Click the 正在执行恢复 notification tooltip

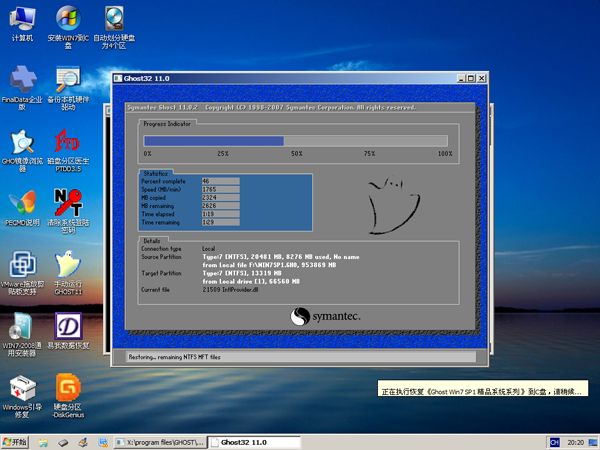[483, 388]
